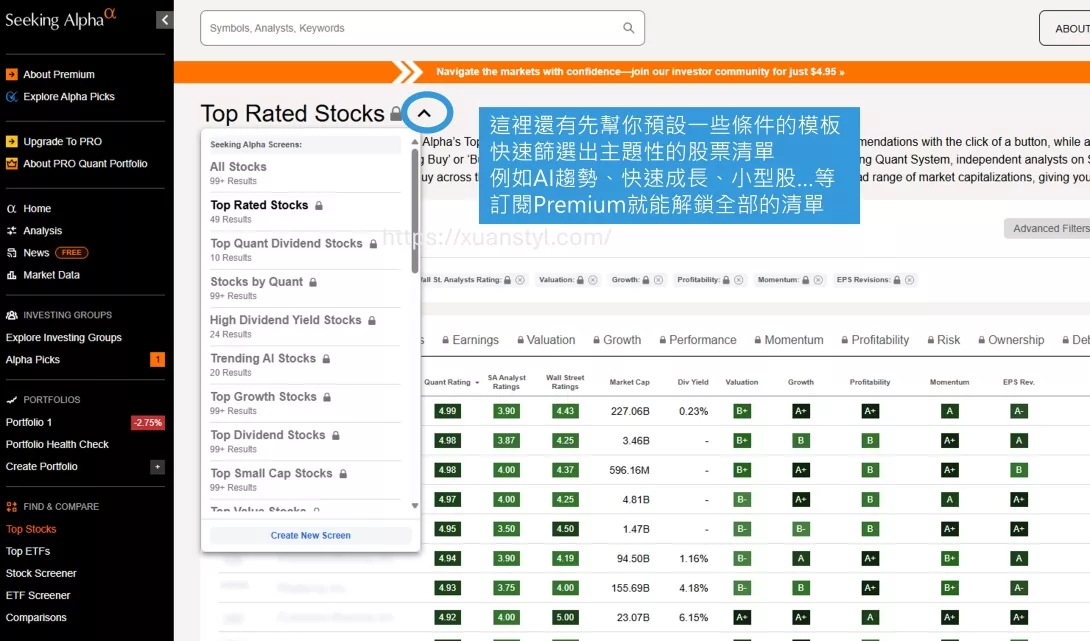
Task: Click the Explore Alpha Picks icon
Action: 12,97
